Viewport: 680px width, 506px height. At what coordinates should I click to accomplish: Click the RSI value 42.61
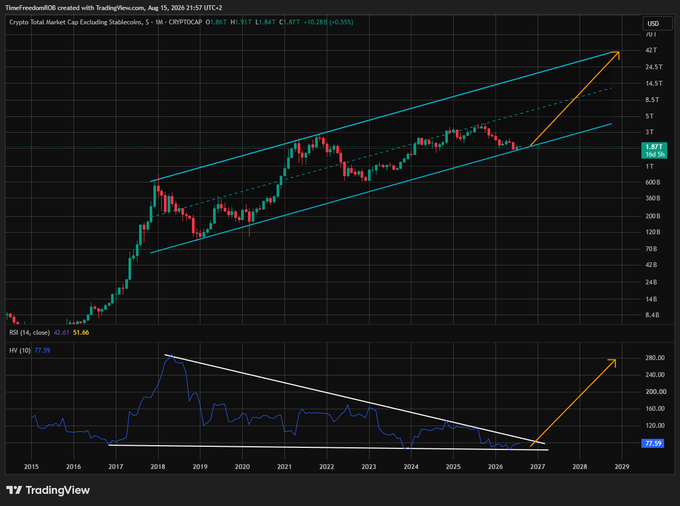pyautogui.click(x=61, y=333)
